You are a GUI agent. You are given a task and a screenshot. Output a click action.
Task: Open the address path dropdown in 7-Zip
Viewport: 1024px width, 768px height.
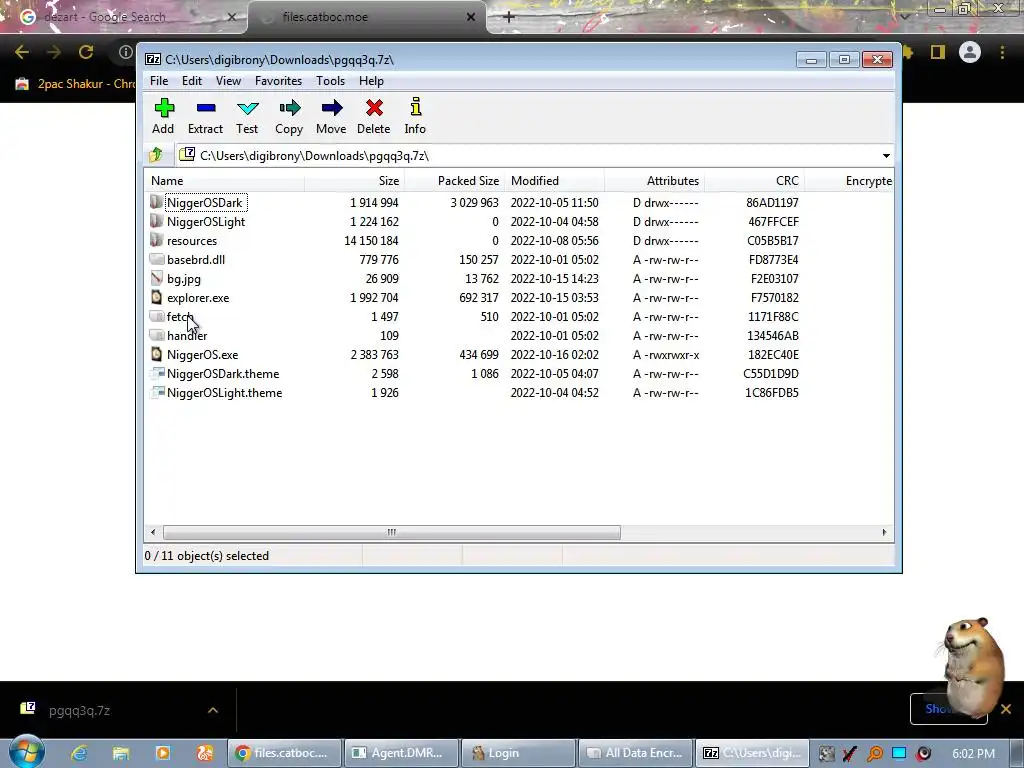886,155
